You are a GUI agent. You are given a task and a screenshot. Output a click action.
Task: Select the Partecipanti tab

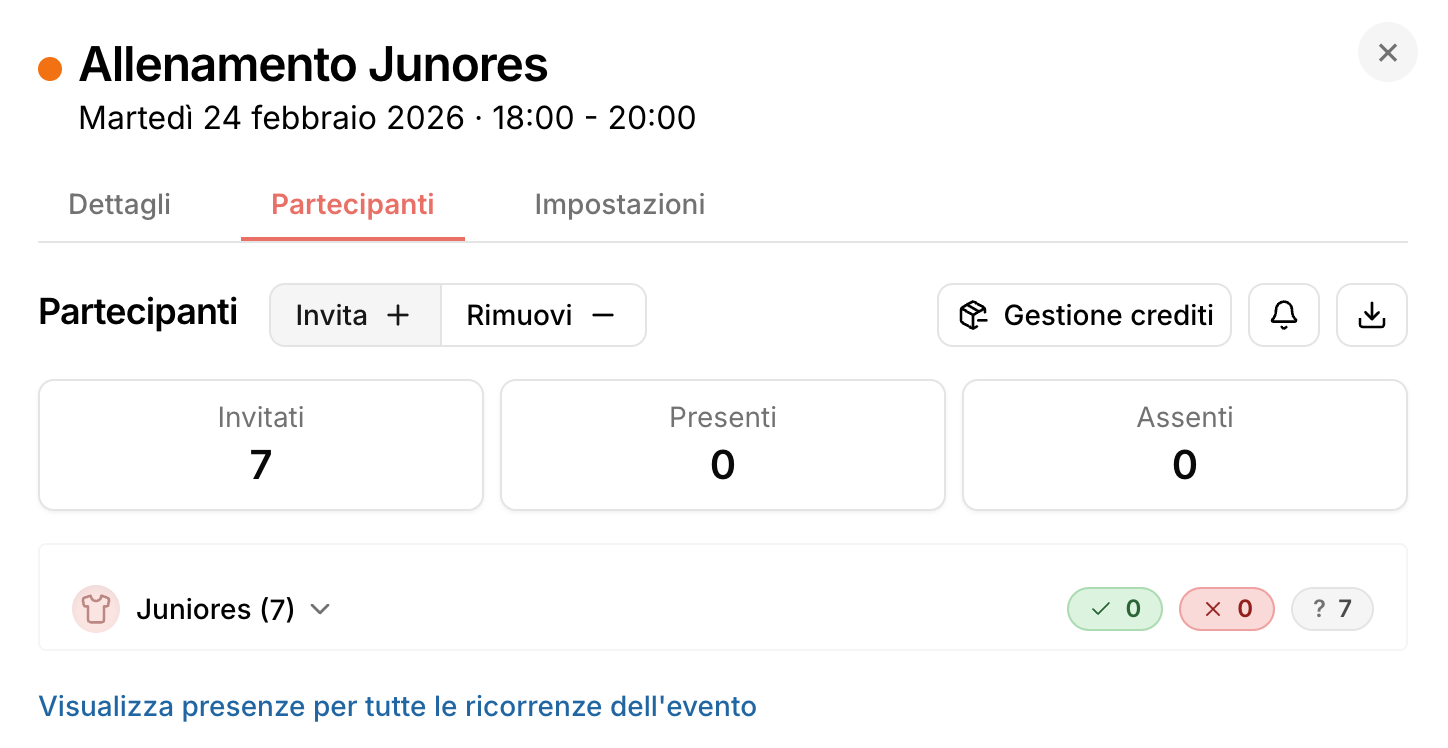353,205
